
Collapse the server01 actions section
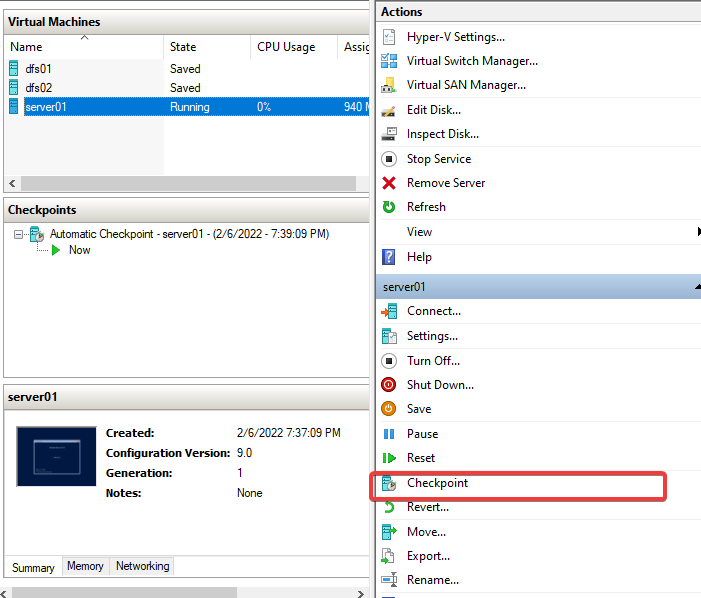697,287
